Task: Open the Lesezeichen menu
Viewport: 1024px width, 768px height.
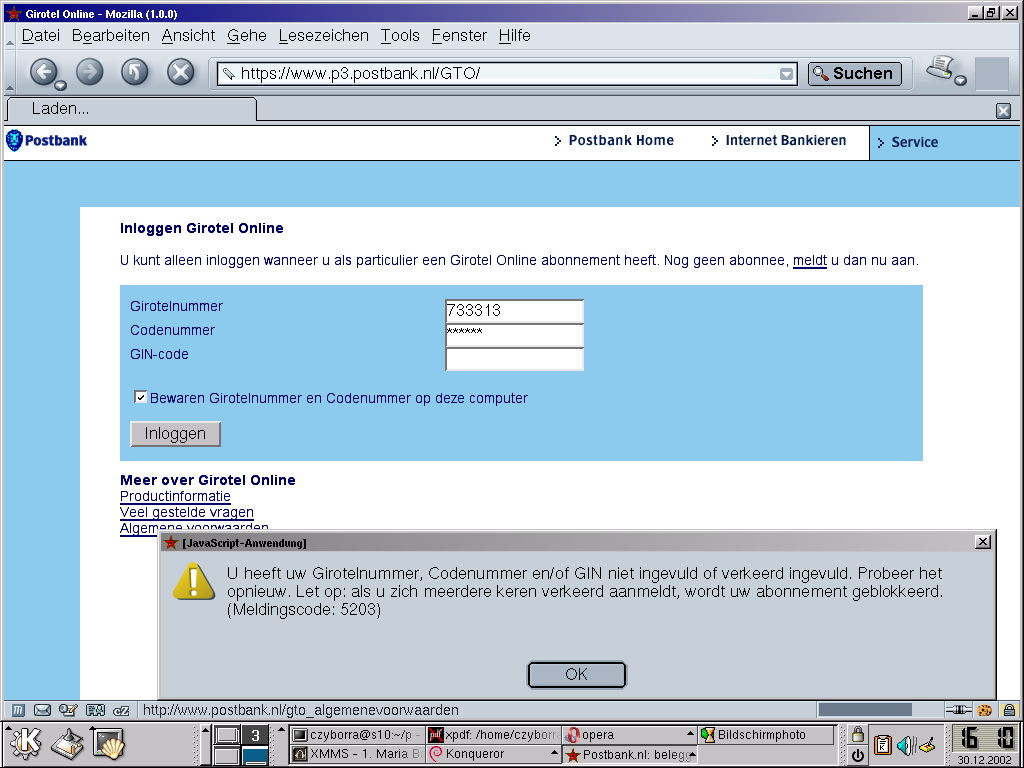Action: (323, 35)
